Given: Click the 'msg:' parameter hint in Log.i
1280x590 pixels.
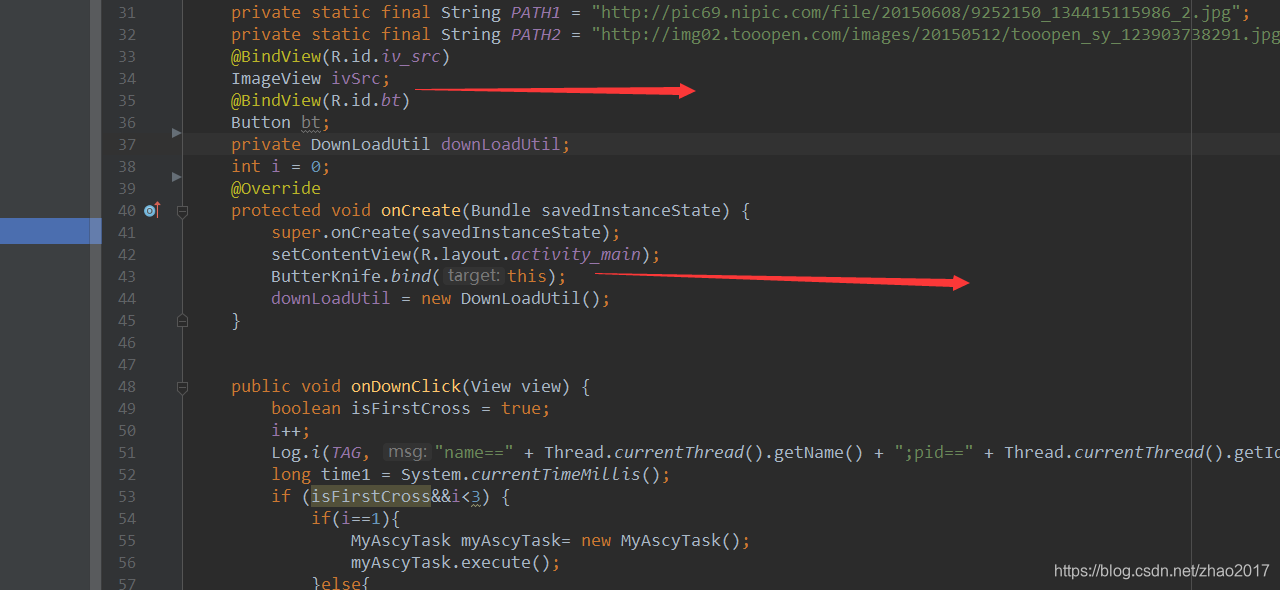Looking at the screenshot, I should point(407,452).
